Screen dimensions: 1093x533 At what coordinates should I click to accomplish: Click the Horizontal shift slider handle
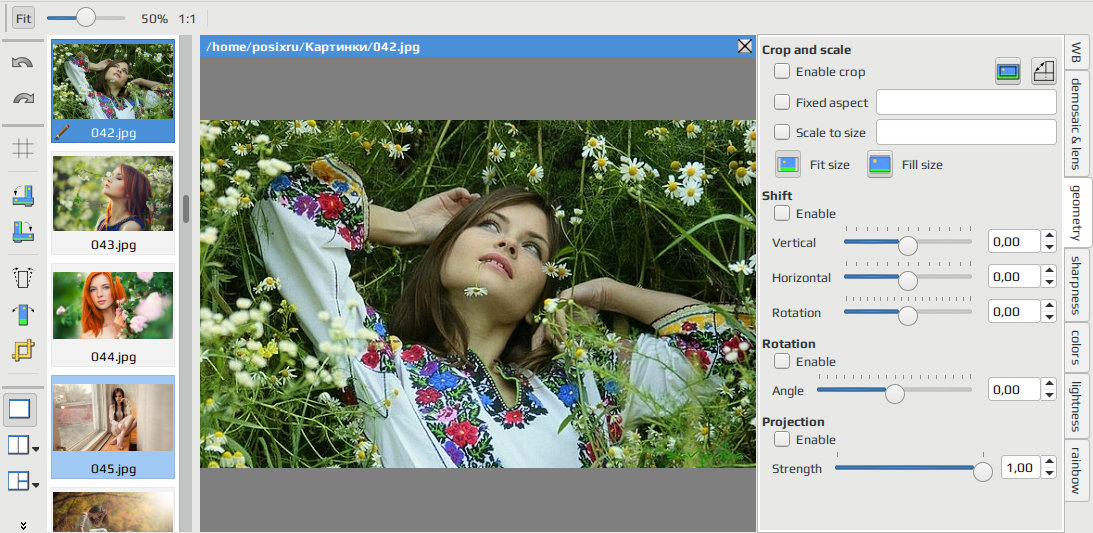[x=908, y=280]
